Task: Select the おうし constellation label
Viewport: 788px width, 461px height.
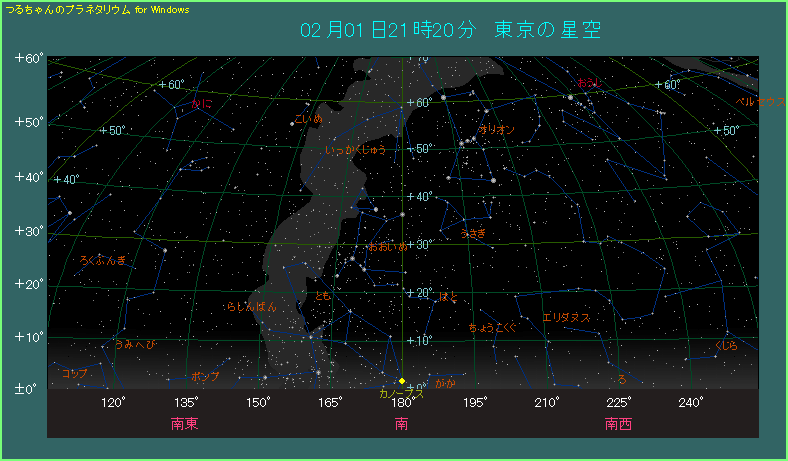Action: [589, 82]
